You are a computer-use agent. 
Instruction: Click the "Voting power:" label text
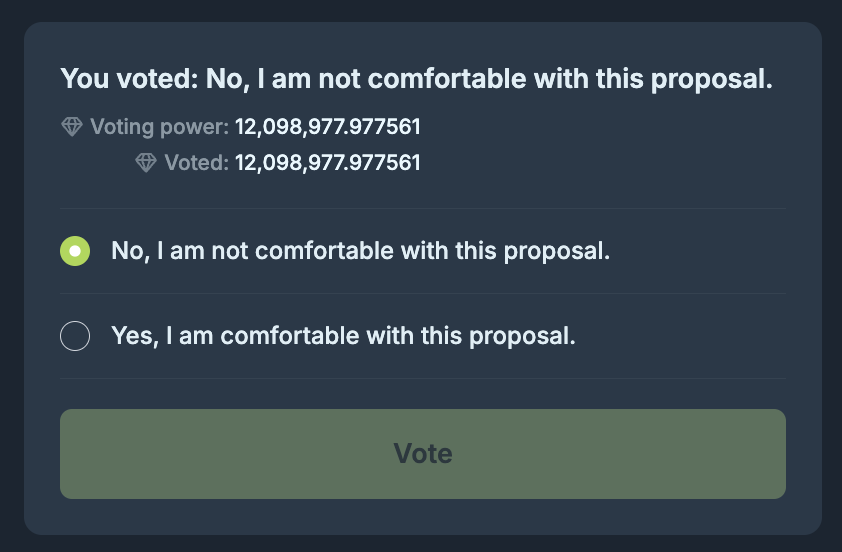pos(159,127)
